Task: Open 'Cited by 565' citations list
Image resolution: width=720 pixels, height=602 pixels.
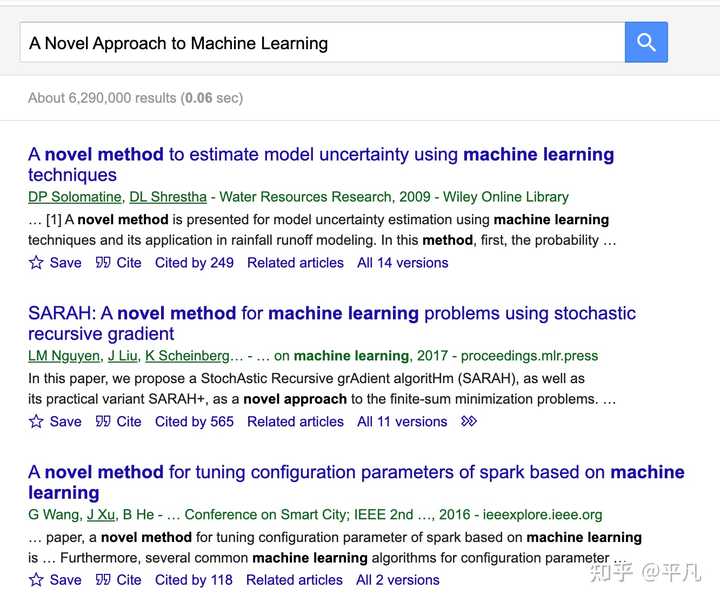Action: (194, 422)
